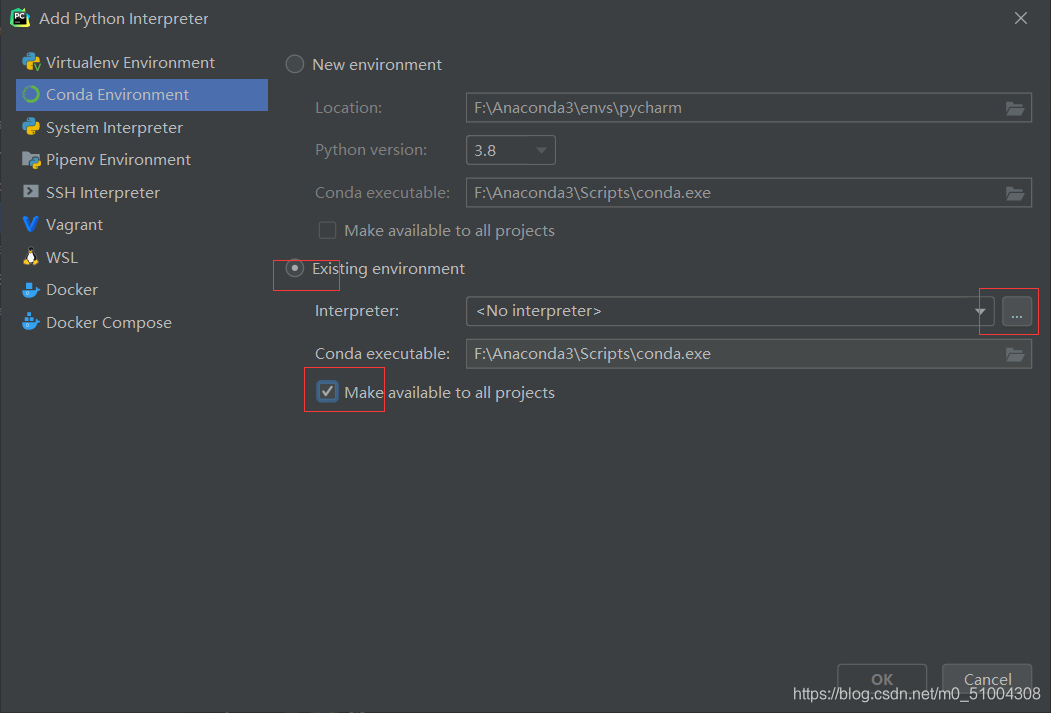Expand the Interpreter dropdown arrow

click(x=980, y=311)
